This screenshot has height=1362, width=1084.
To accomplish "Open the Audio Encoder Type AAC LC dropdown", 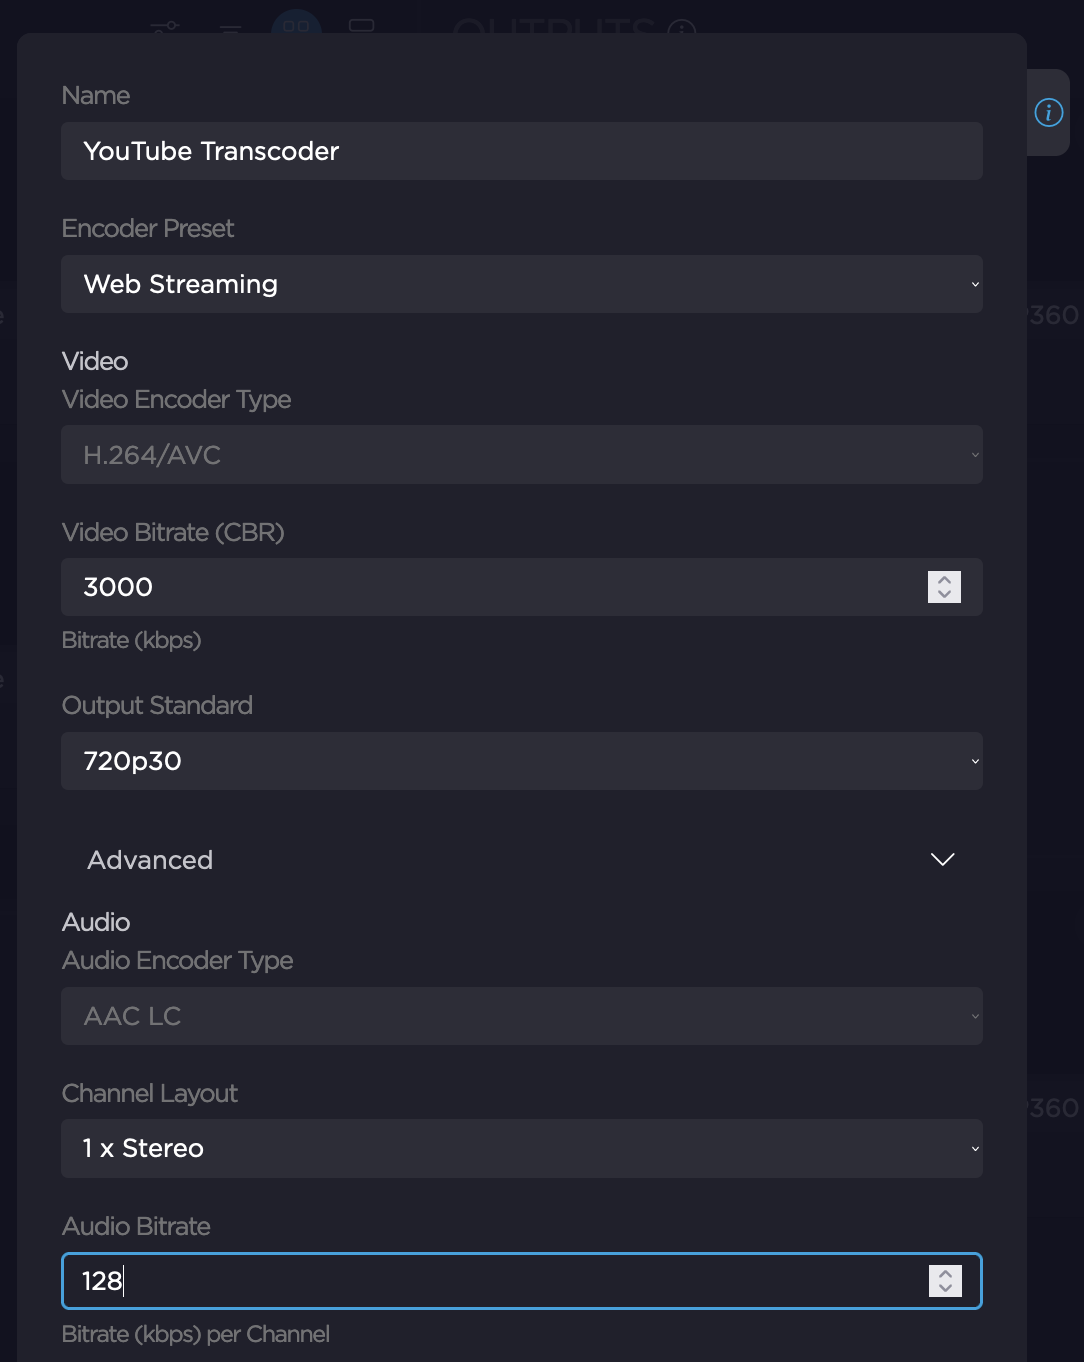I will coord(521,1016).
